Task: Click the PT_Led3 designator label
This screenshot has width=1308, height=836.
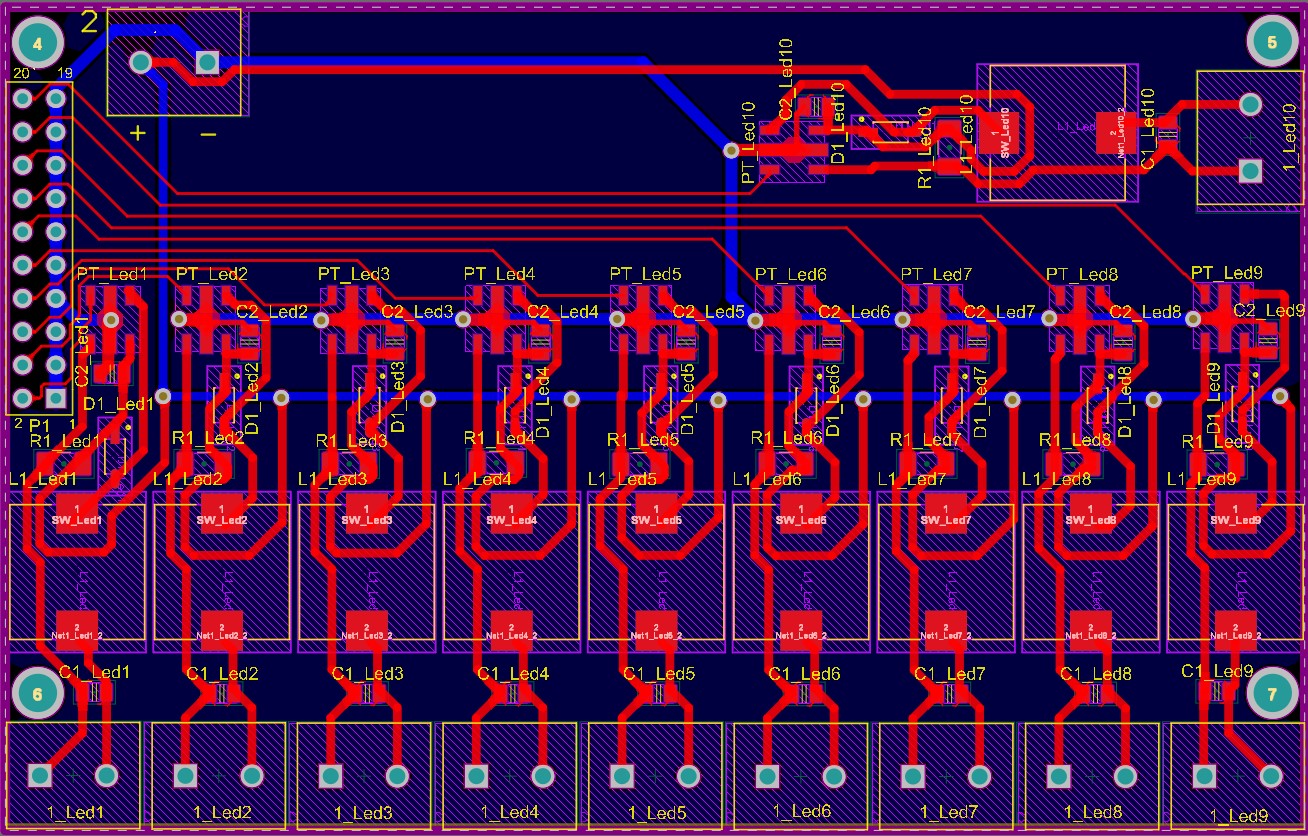Action: (354, 274)
